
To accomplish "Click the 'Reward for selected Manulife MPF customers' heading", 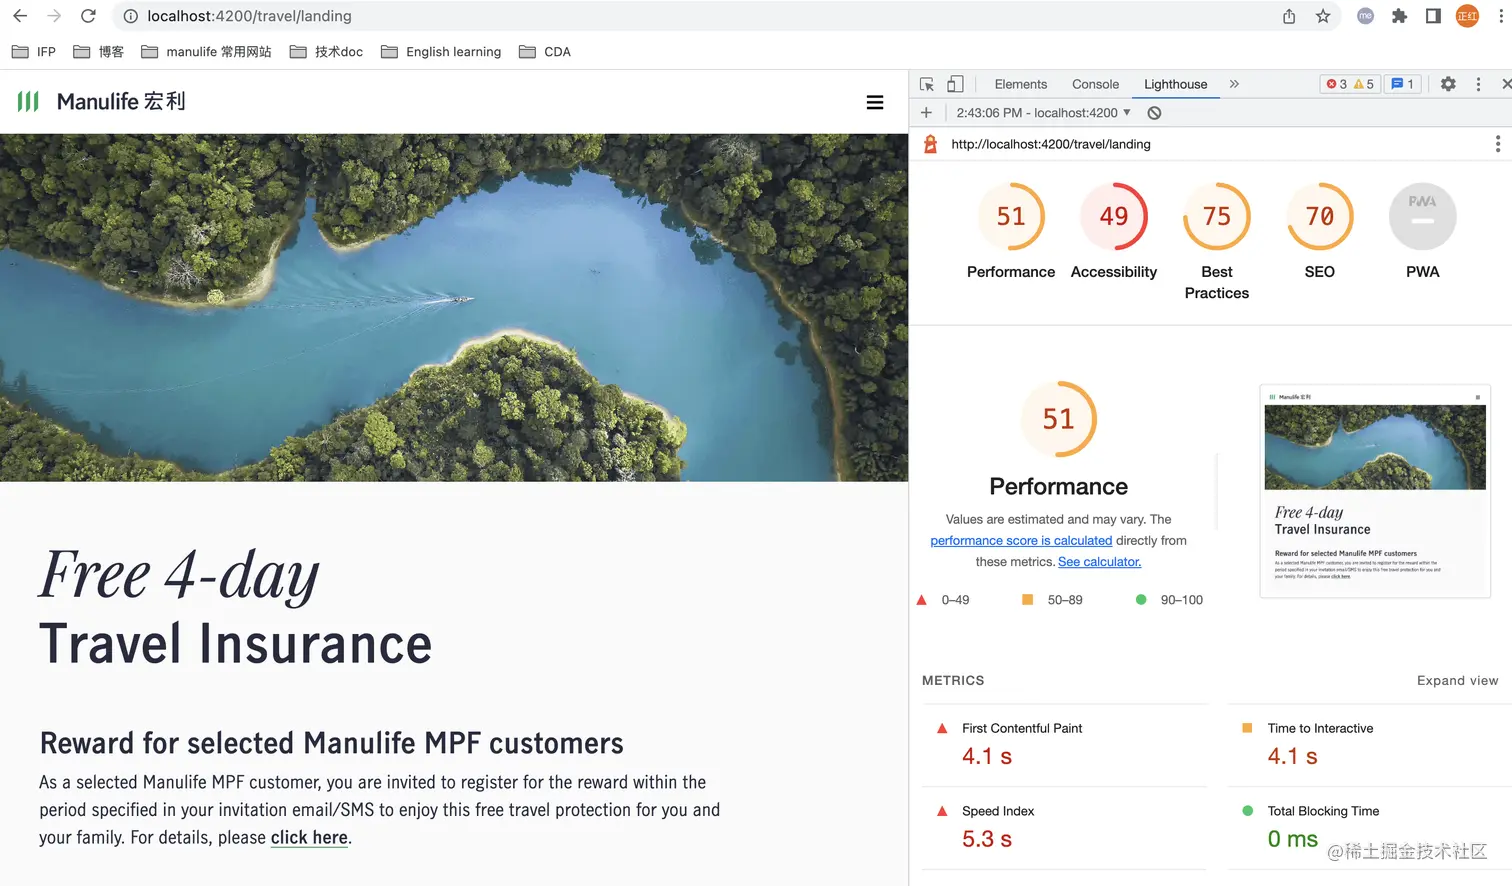I will point(331,743).
